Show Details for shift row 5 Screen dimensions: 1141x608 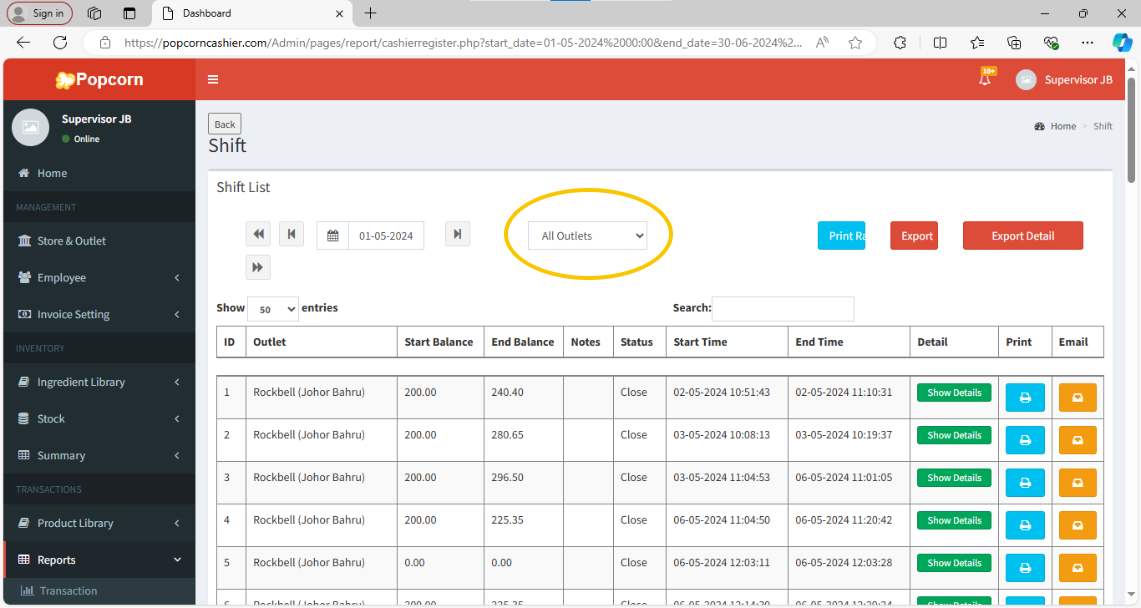click(954, 563)
